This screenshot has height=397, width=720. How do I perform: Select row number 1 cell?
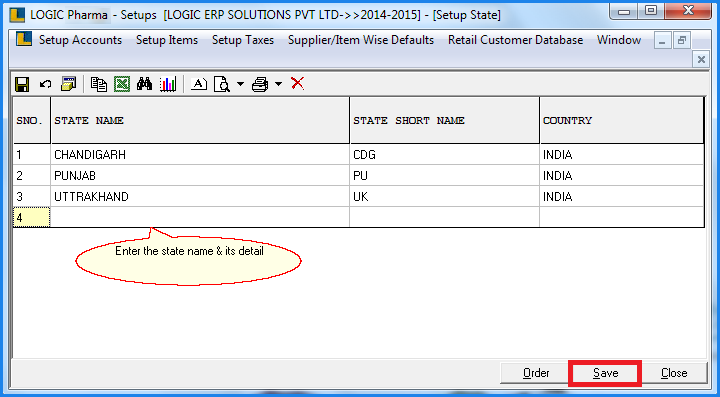[32, 155]
